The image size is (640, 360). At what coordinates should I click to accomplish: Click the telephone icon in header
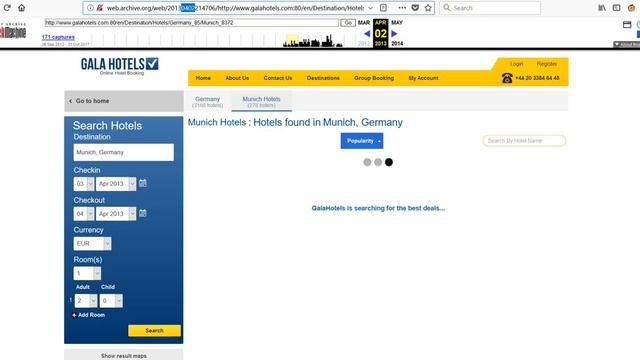[507, 78]
